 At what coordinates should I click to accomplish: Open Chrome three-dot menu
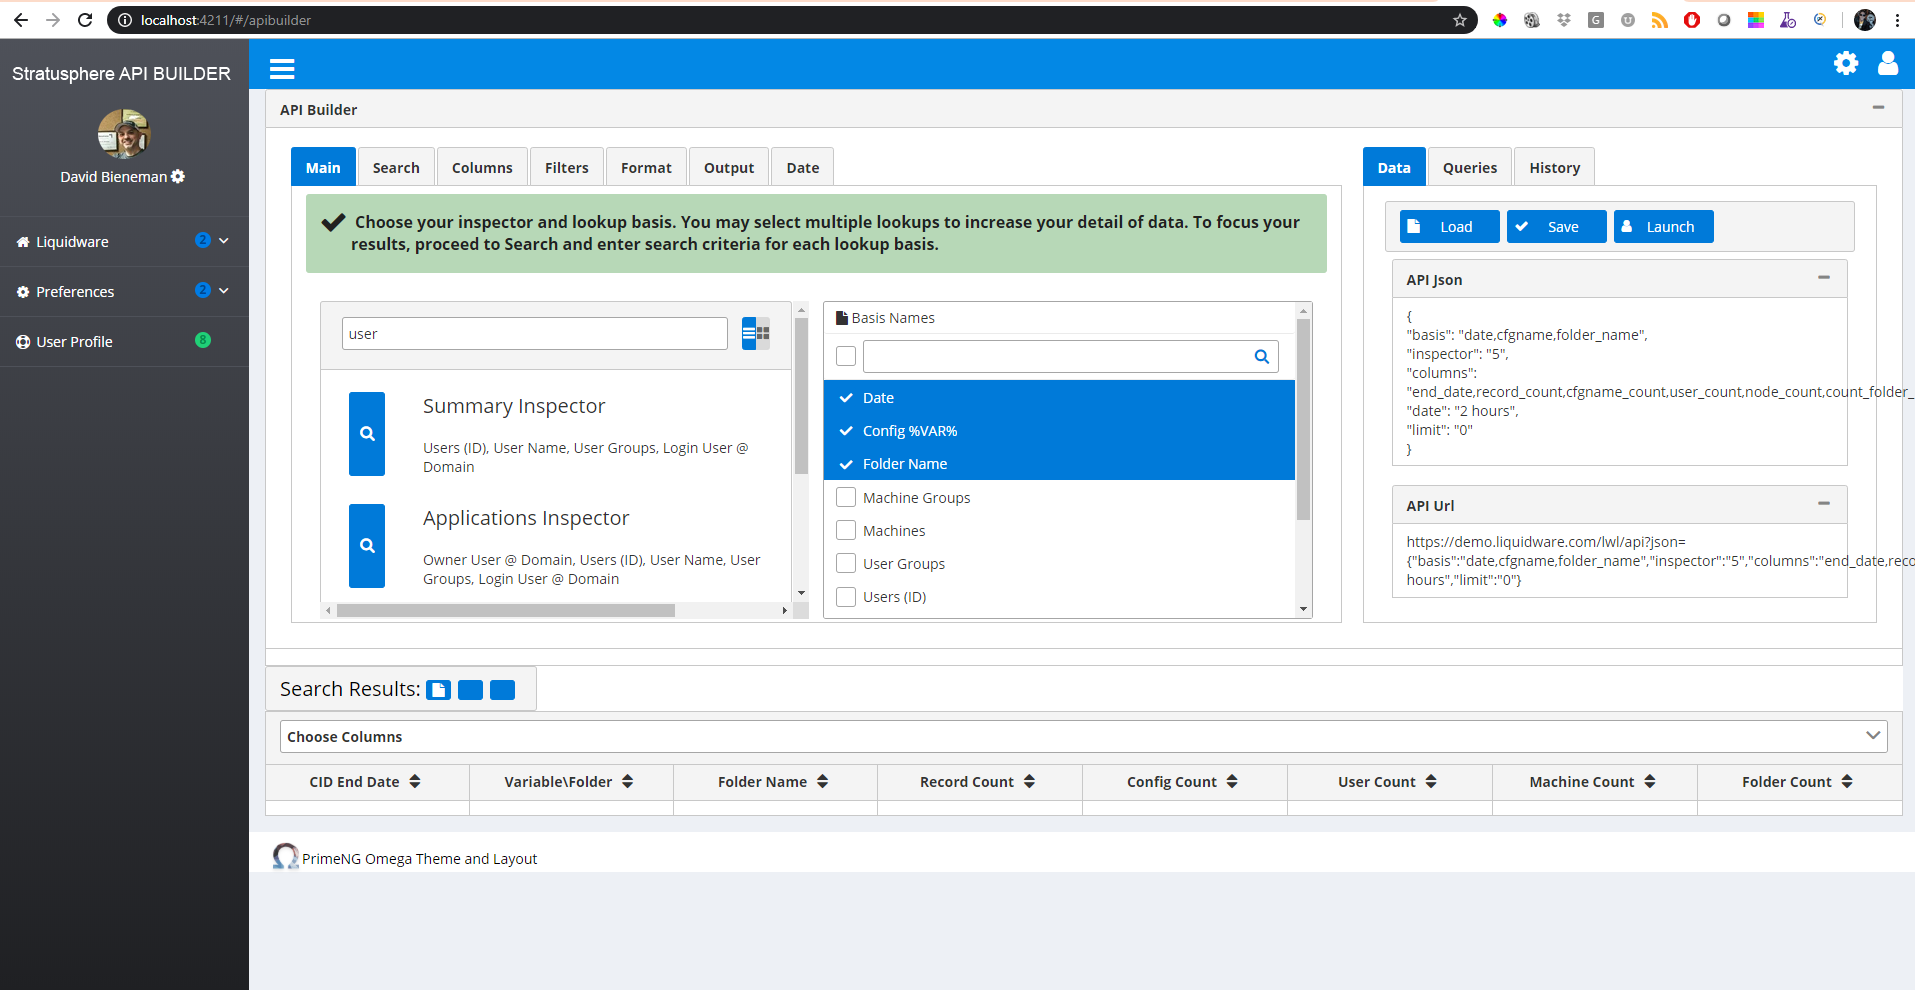[1897, 20]
